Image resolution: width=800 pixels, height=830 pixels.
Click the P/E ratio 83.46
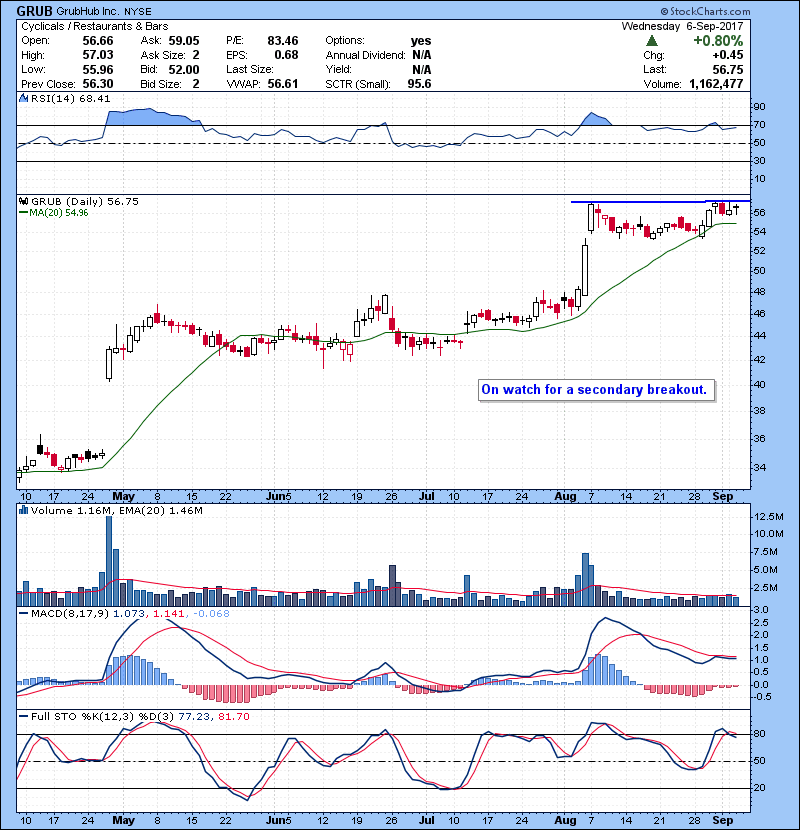[283, 41]
